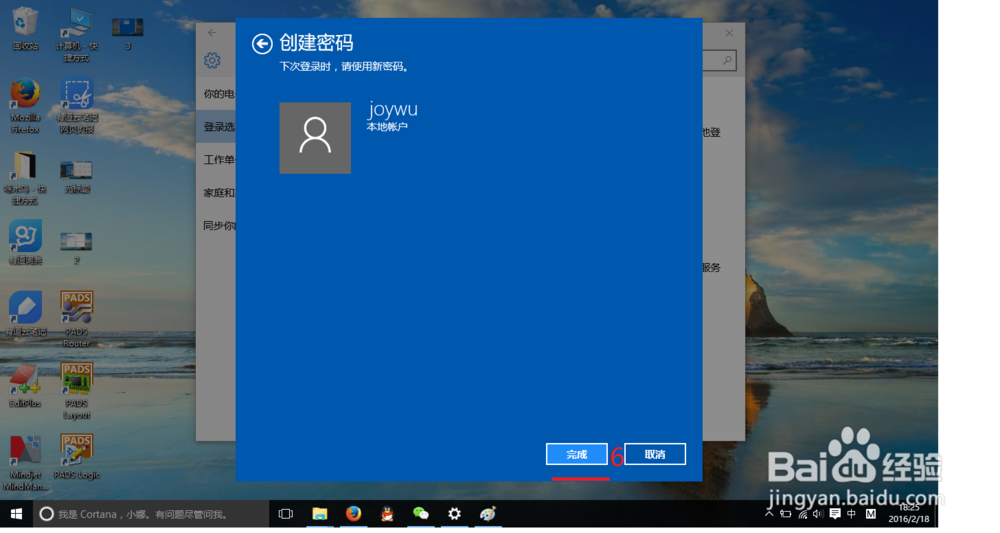Open Mozilla Firefox desktop shortcut
Image resolution: width=1000 pixels, height=533 pixels.
click(x=25, y=105)
